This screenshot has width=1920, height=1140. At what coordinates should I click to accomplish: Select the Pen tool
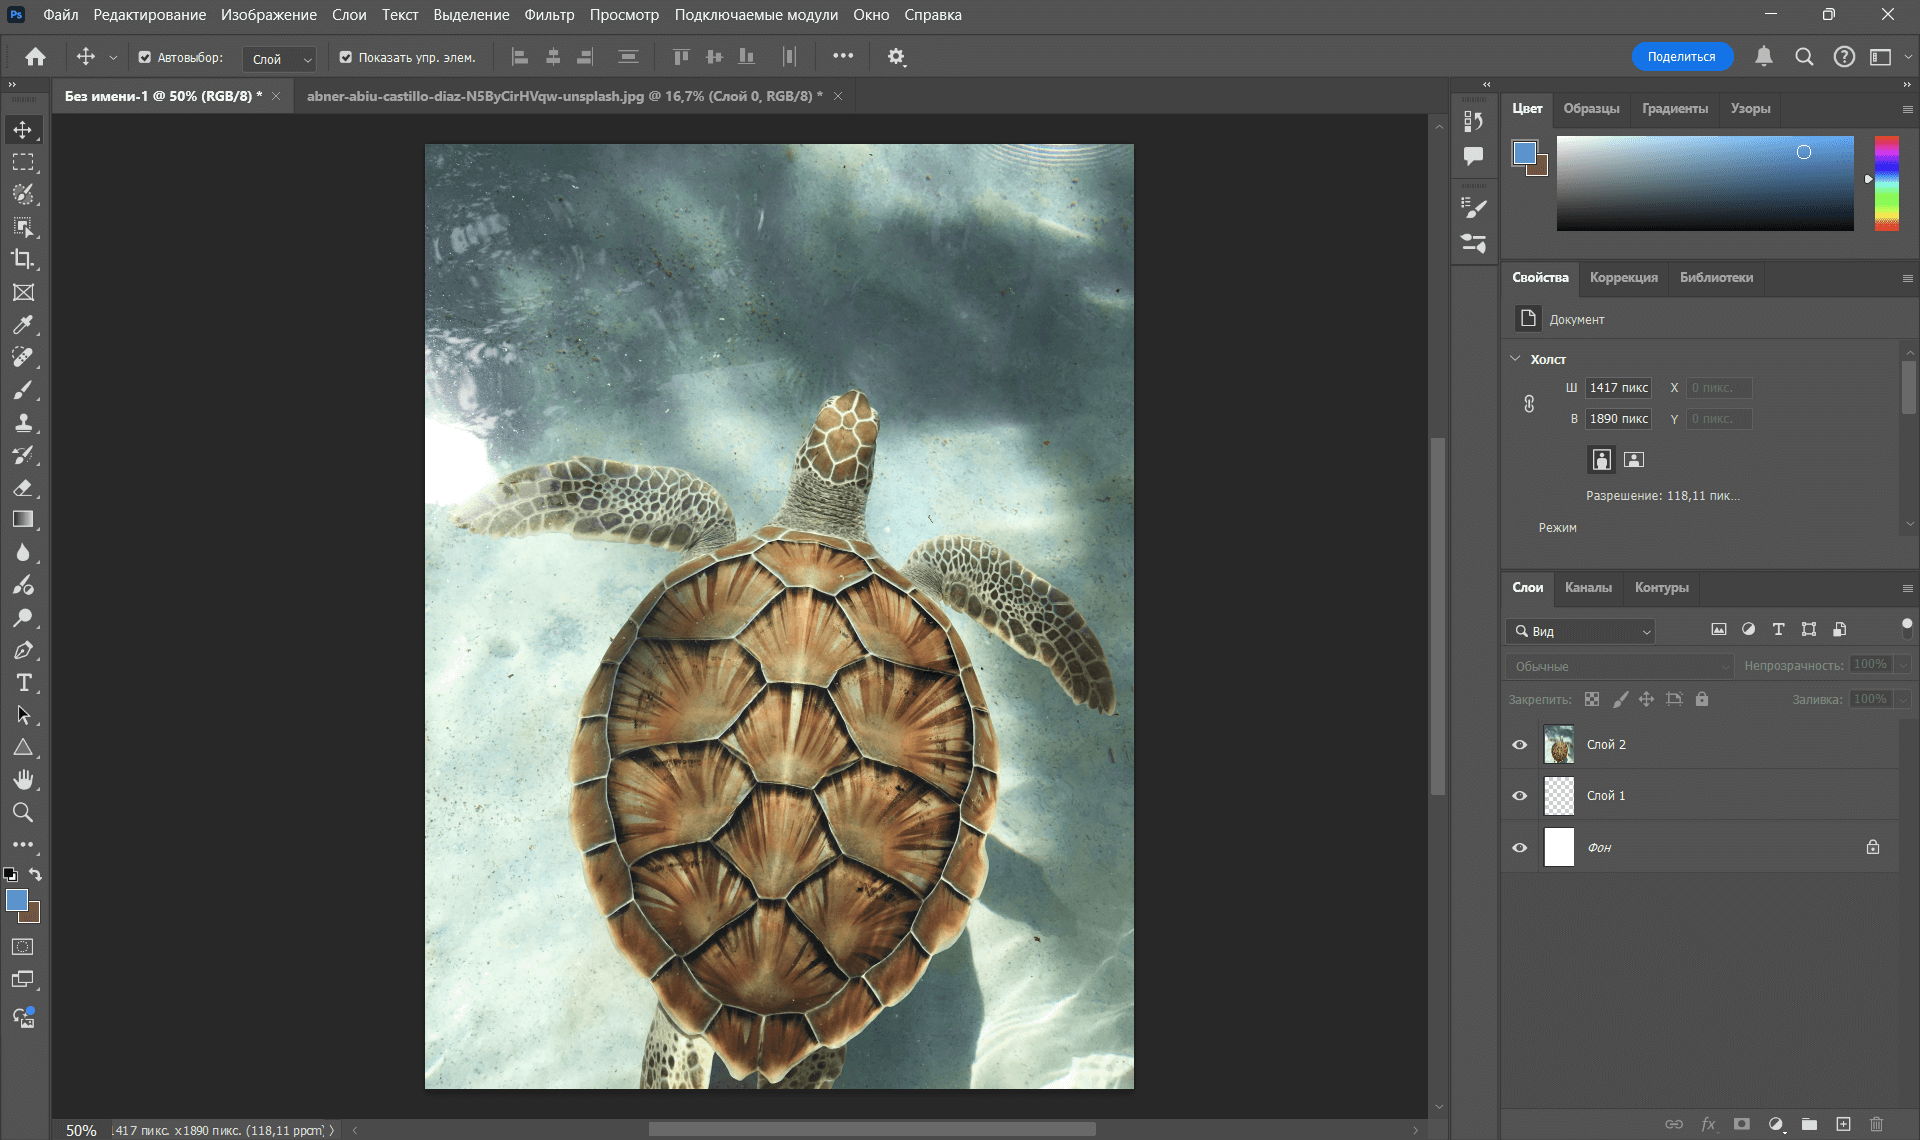click(23, 650)
